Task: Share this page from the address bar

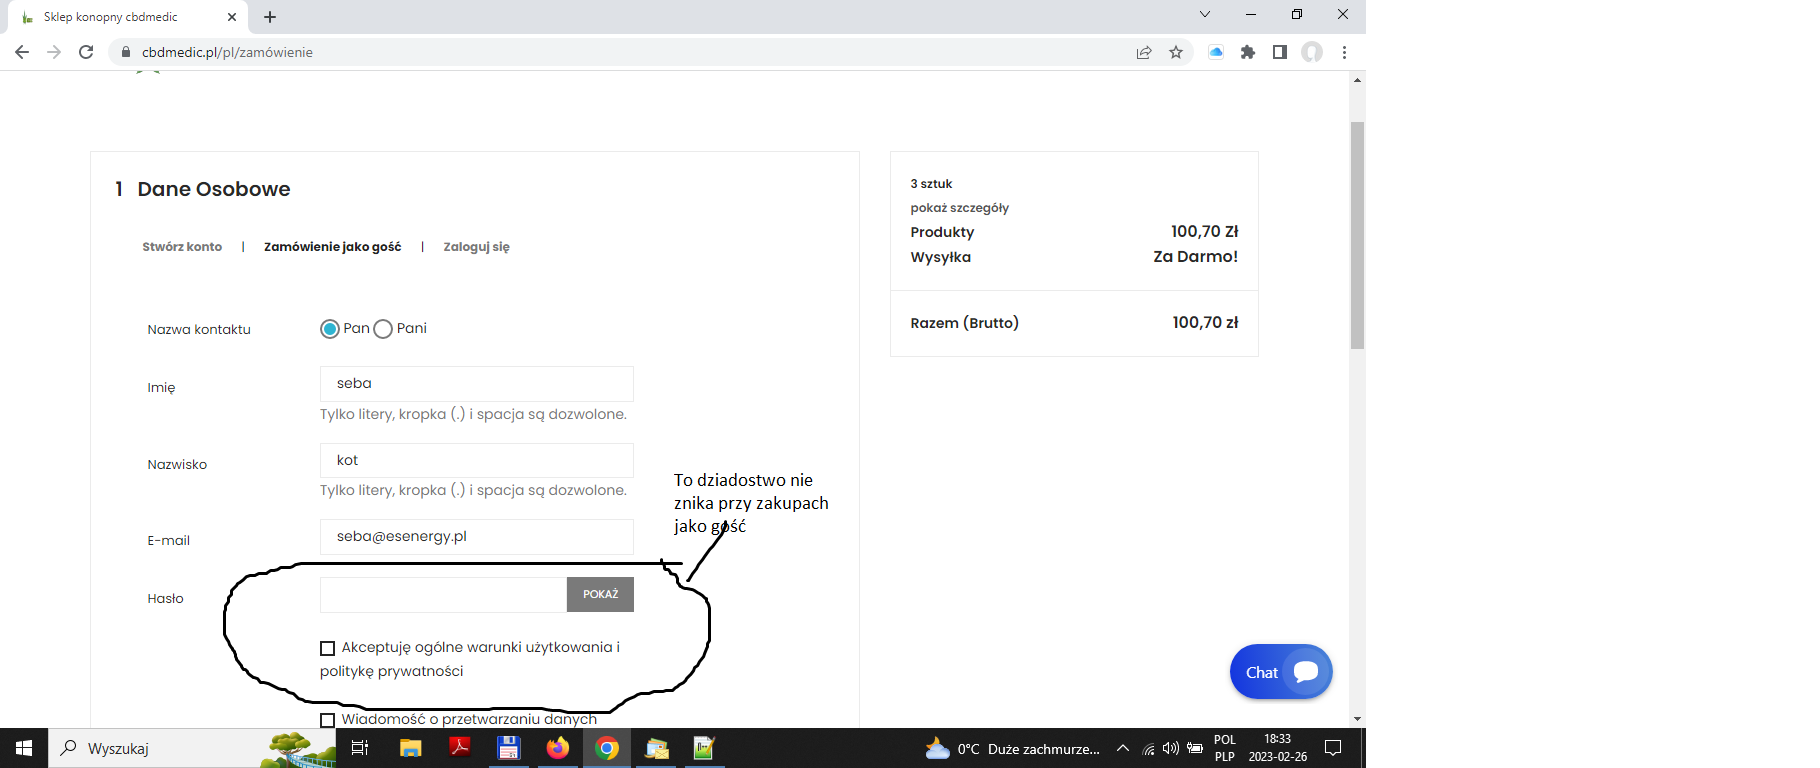Action: (1144, 52)
